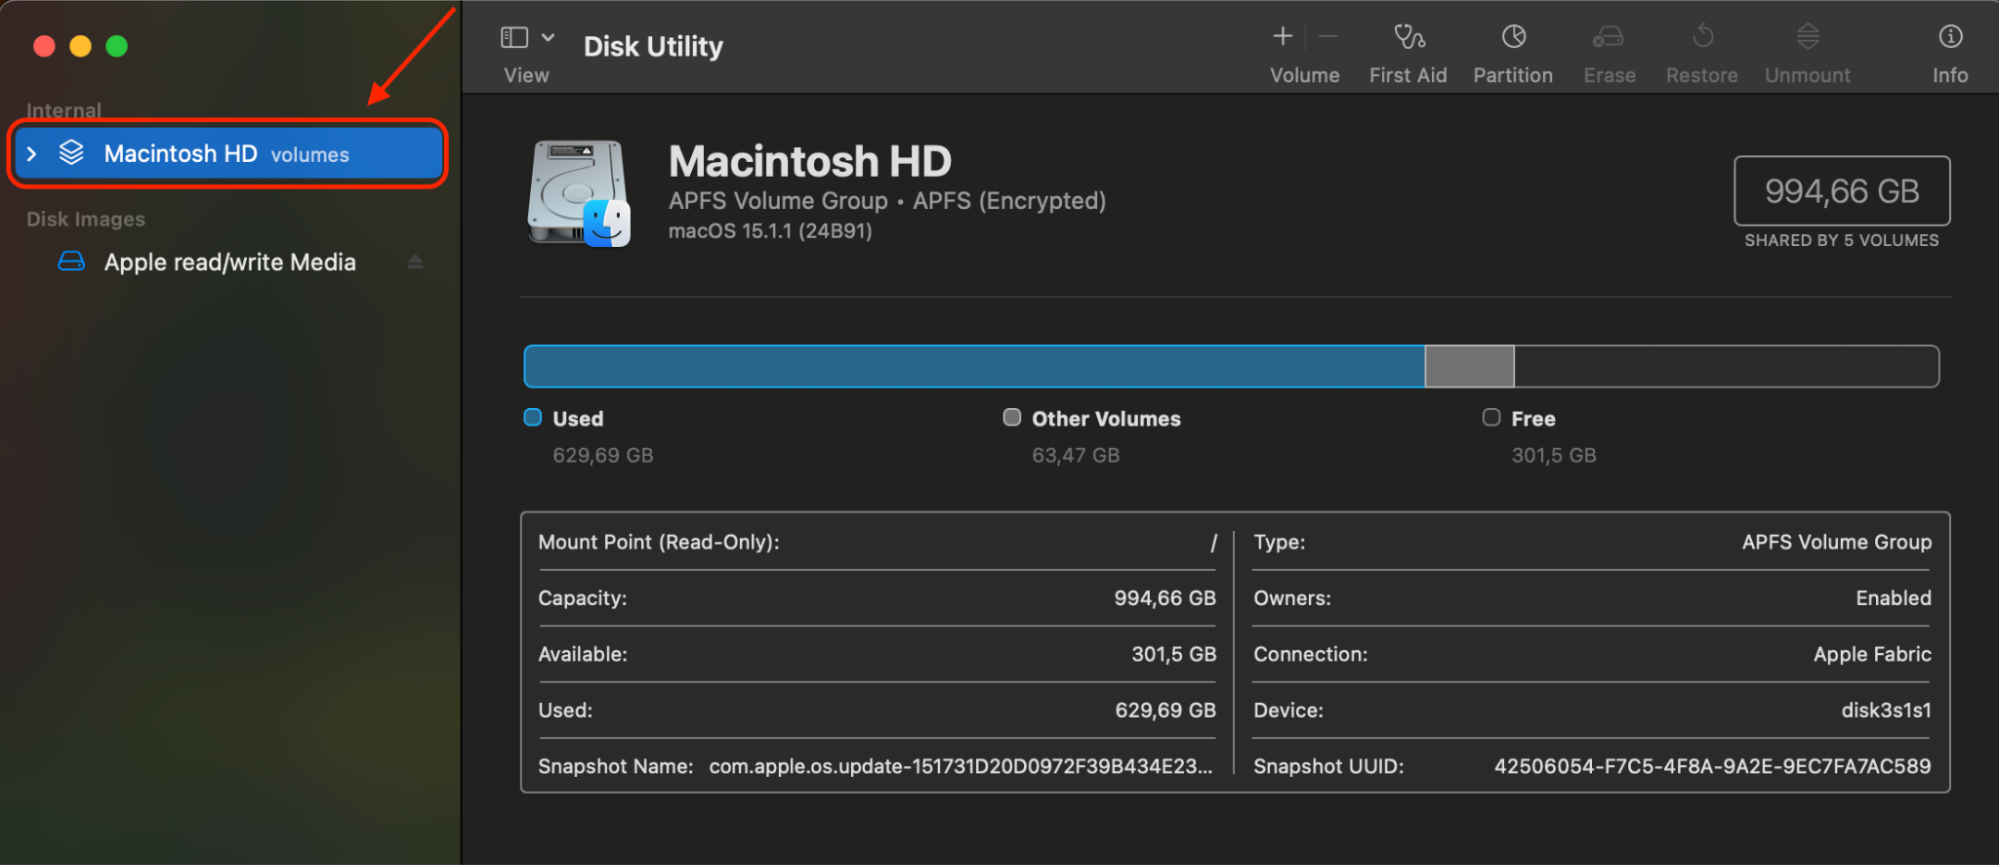Image resolution: width=1999 pixels, height=865 pixels.
Task: Click the Restore circular arrow icon
Action: [1703, 37]
